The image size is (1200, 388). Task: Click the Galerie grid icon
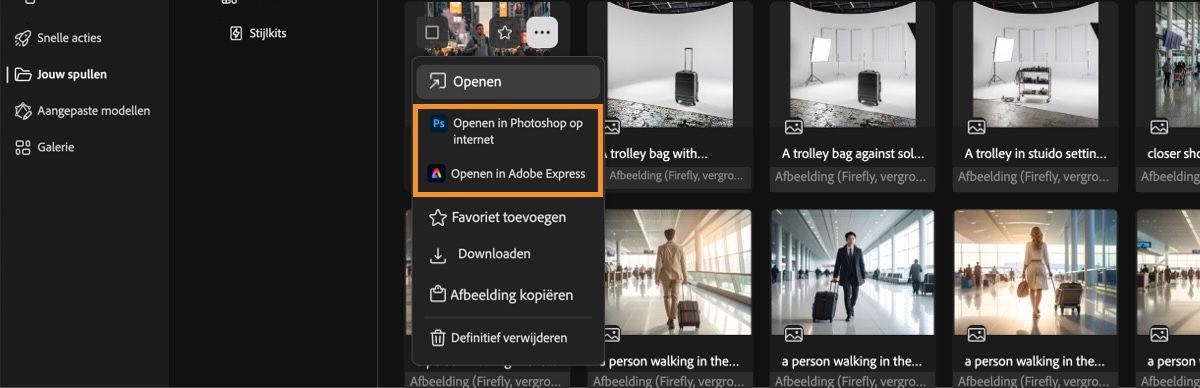click(22, 147)
